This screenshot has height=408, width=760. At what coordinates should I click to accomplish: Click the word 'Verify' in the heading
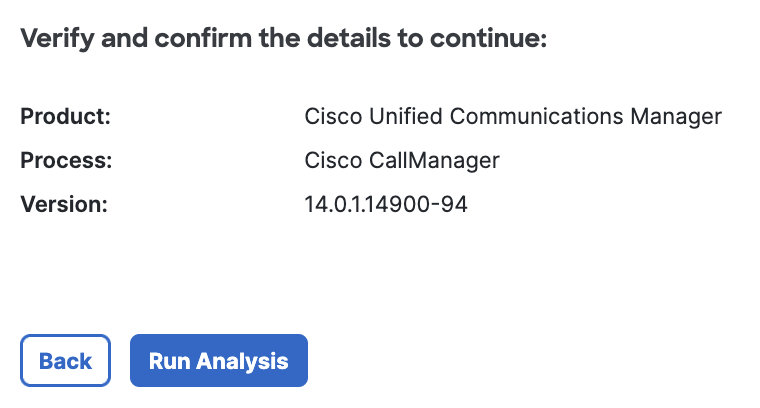coord(50,39)
